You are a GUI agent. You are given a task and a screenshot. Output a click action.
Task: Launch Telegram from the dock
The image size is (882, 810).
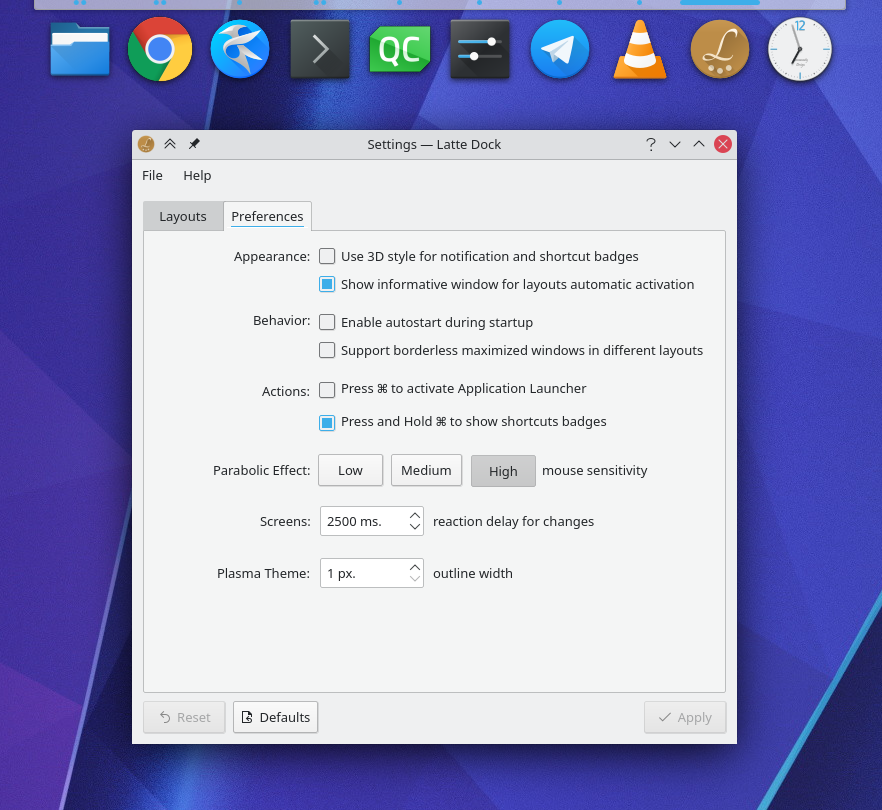[x=560, y=49]
